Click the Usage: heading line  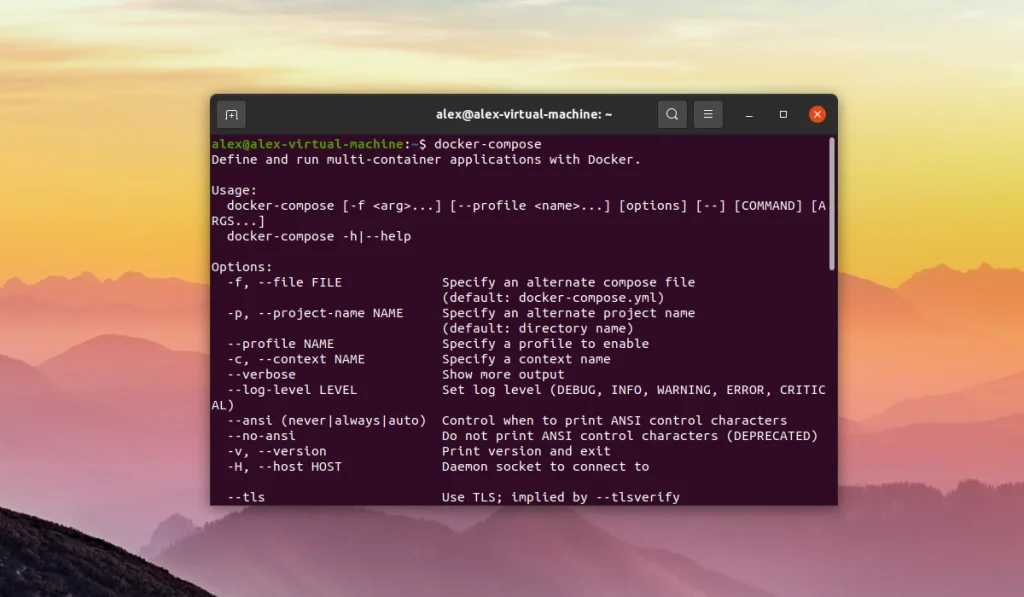click(x=232, y=189)
